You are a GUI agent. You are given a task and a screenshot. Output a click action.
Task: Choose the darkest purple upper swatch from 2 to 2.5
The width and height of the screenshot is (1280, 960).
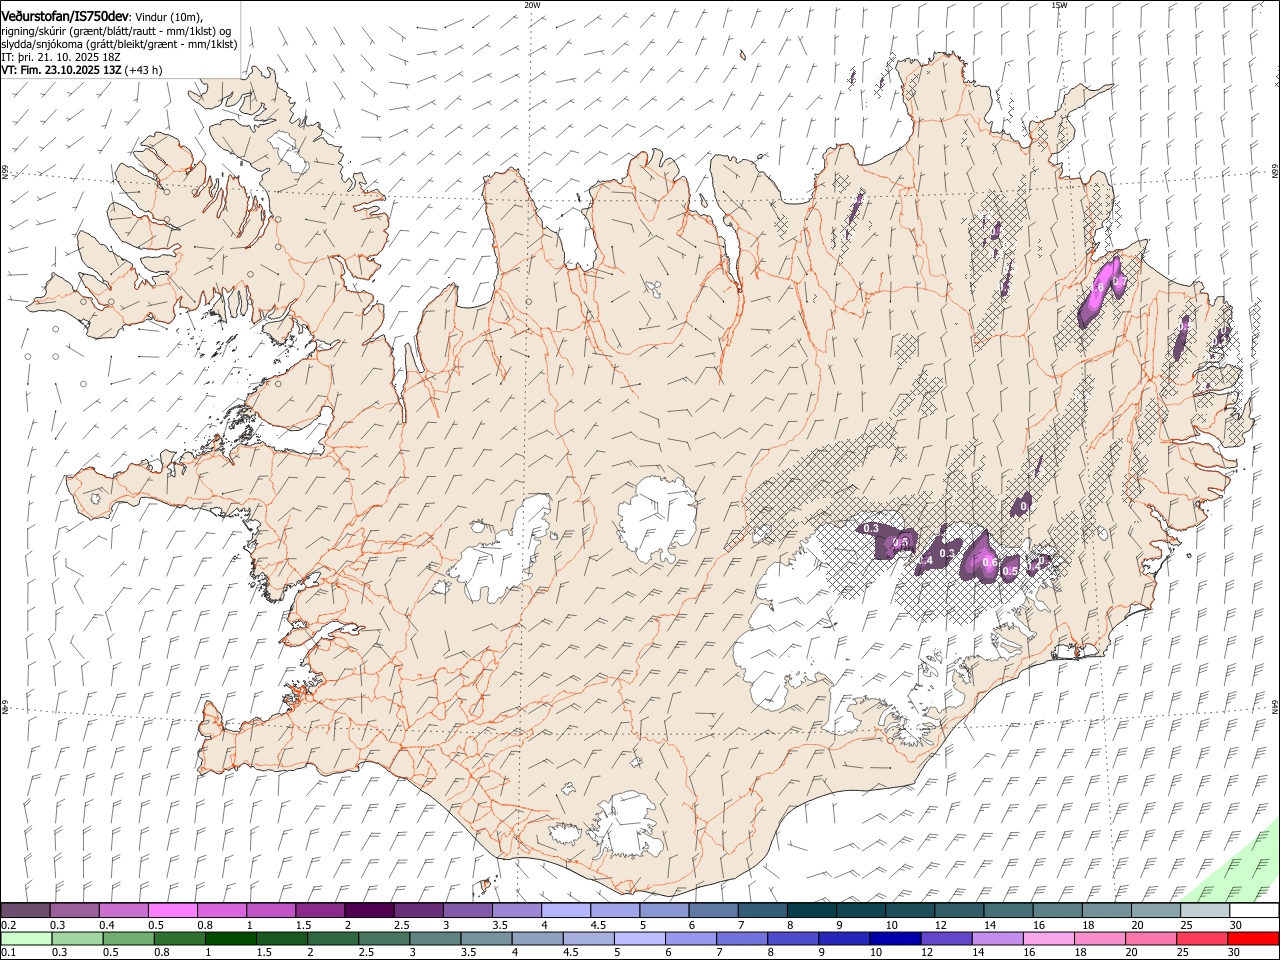pos(369,910)
